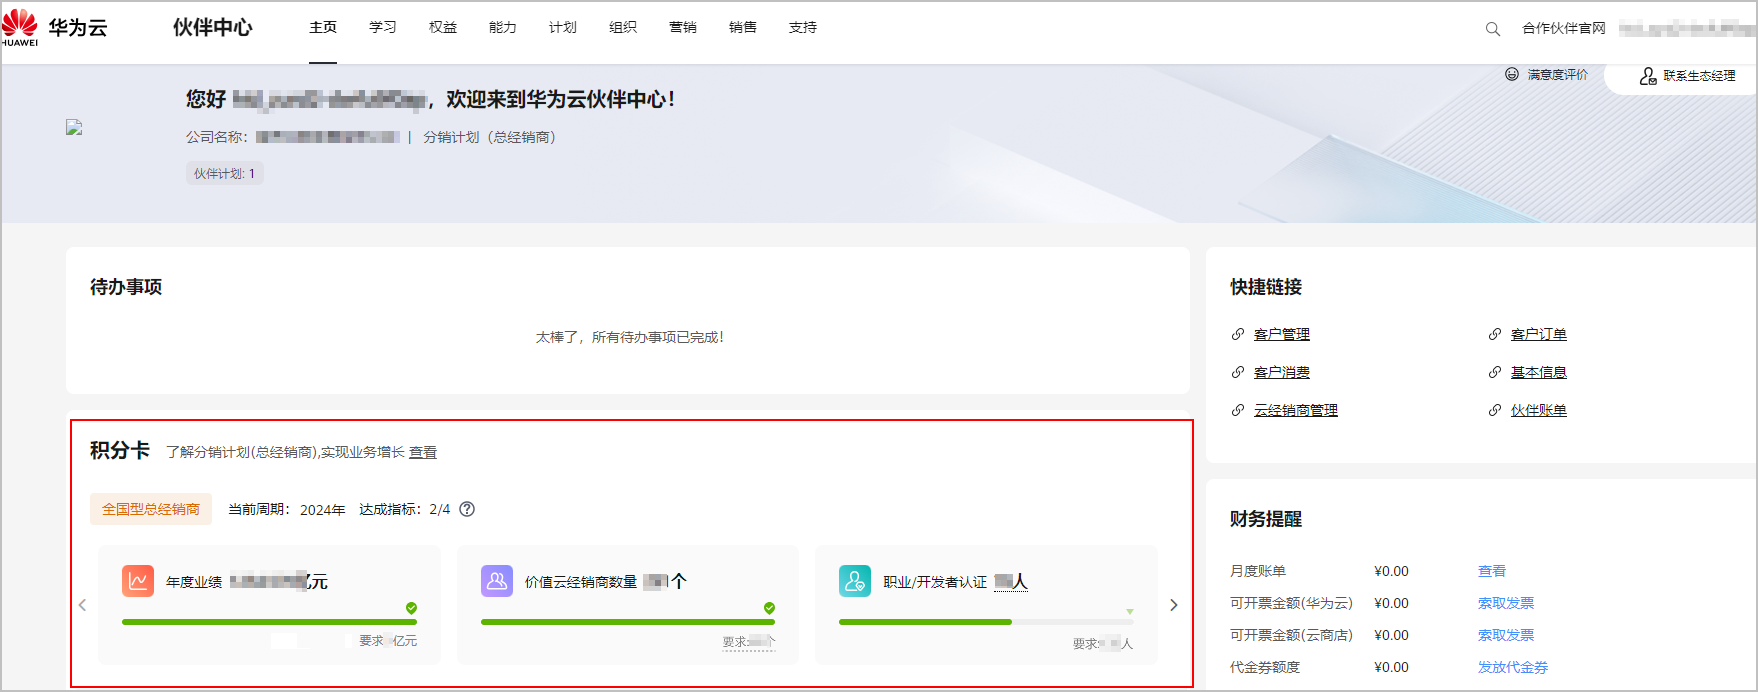The width and height of the screenshot is (1758, 692).
Task: Click 查看 link for 月度账单
Action: (x=1492, y=571)
